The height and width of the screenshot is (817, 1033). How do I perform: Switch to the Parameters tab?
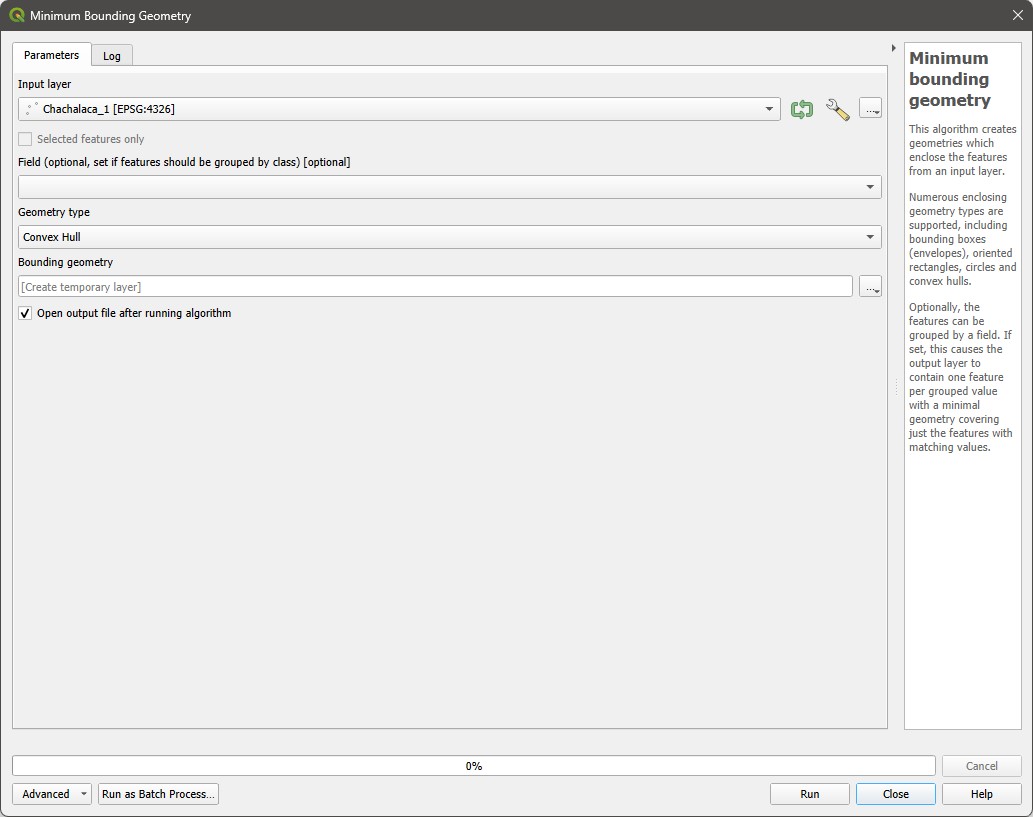click(51, 55)
